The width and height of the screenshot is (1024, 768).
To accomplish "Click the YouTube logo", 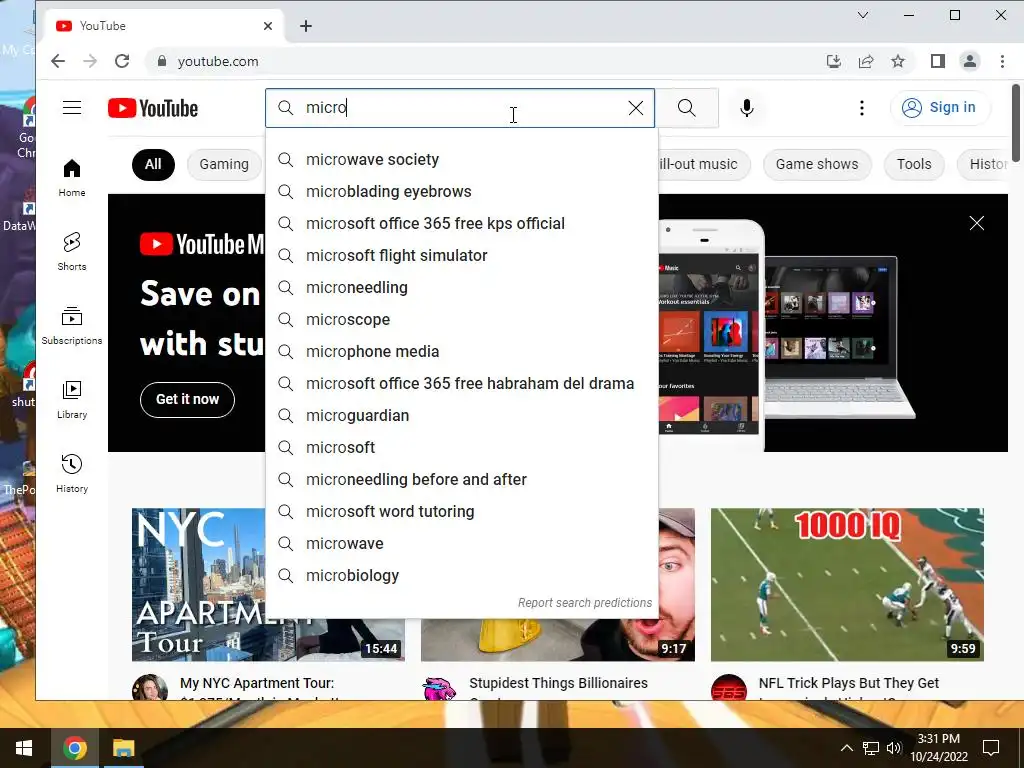I will point(153,108).
